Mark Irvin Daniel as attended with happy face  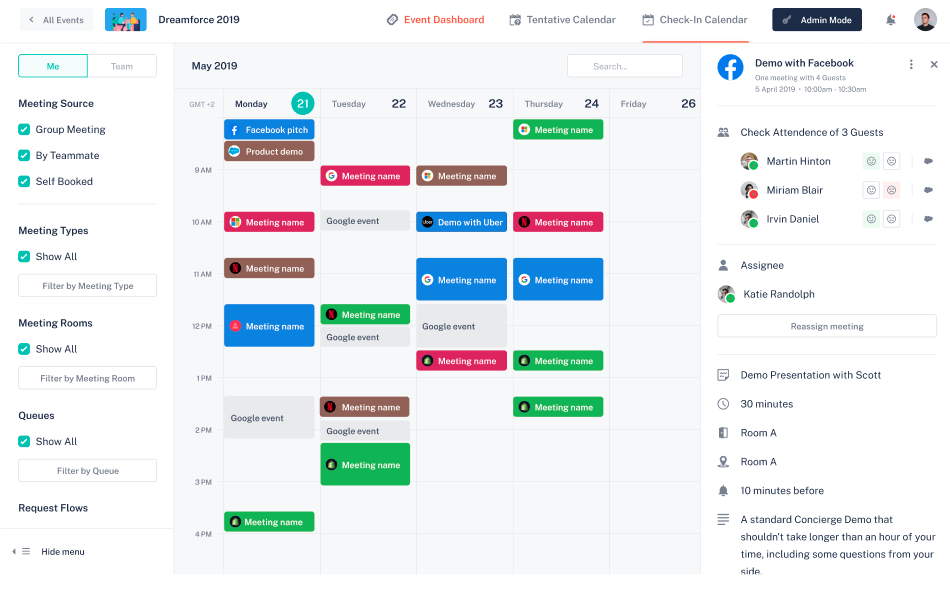point(871,219)
